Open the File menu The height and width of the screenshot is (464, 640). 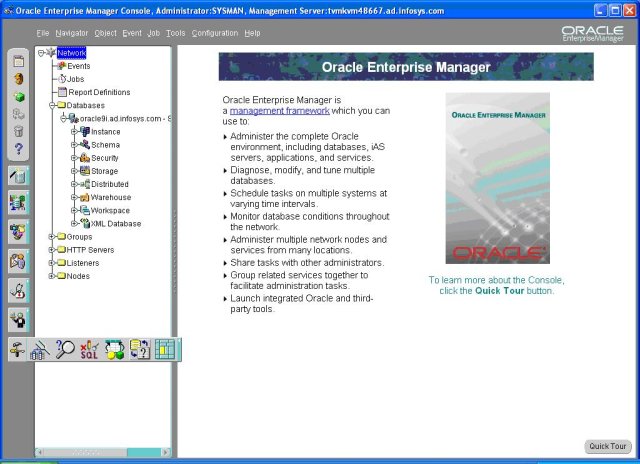[43, 33]
